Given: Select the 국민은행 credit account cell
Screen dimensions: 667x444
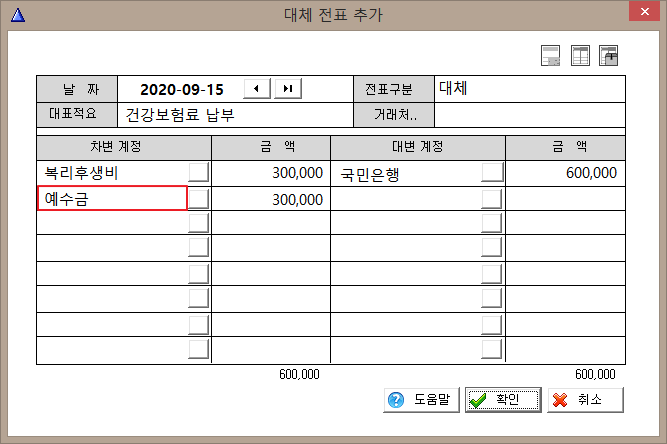Looking at the screenshot, I should pyautogui.click(x=406, y=174).
